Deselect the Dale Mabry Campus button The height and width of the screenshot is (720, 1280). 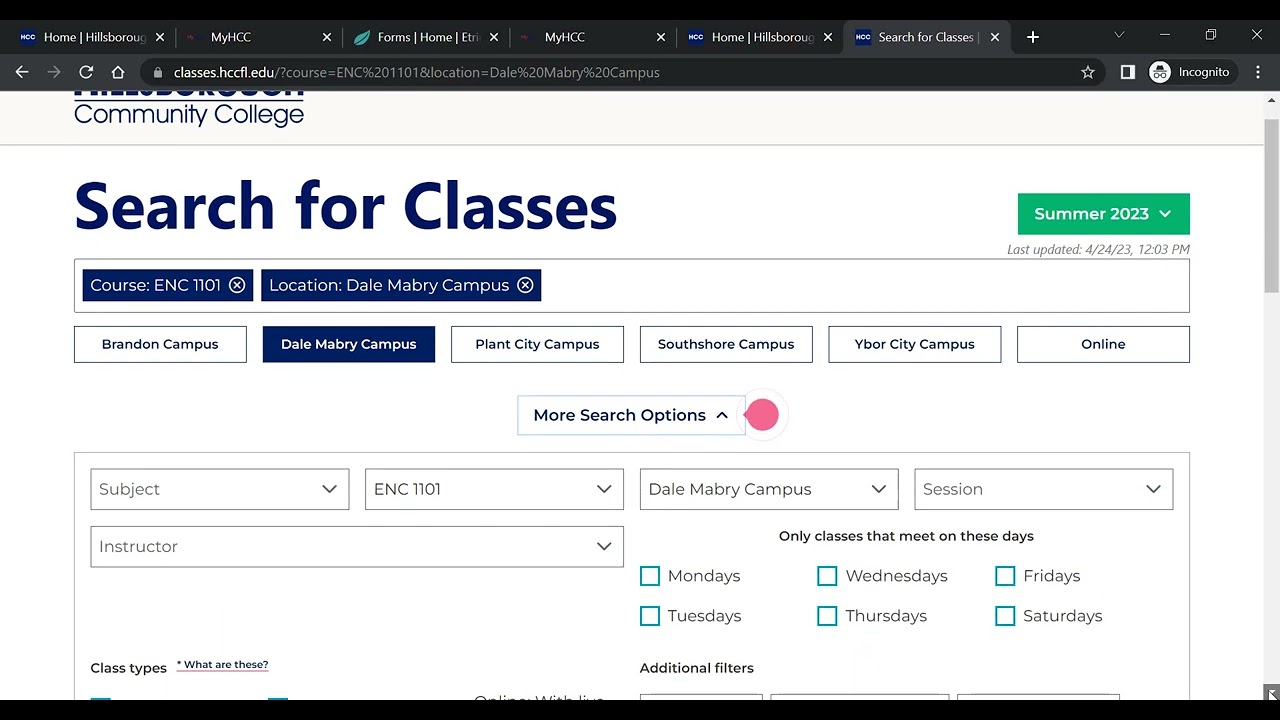pyautogui.click(x=349, y=344)
